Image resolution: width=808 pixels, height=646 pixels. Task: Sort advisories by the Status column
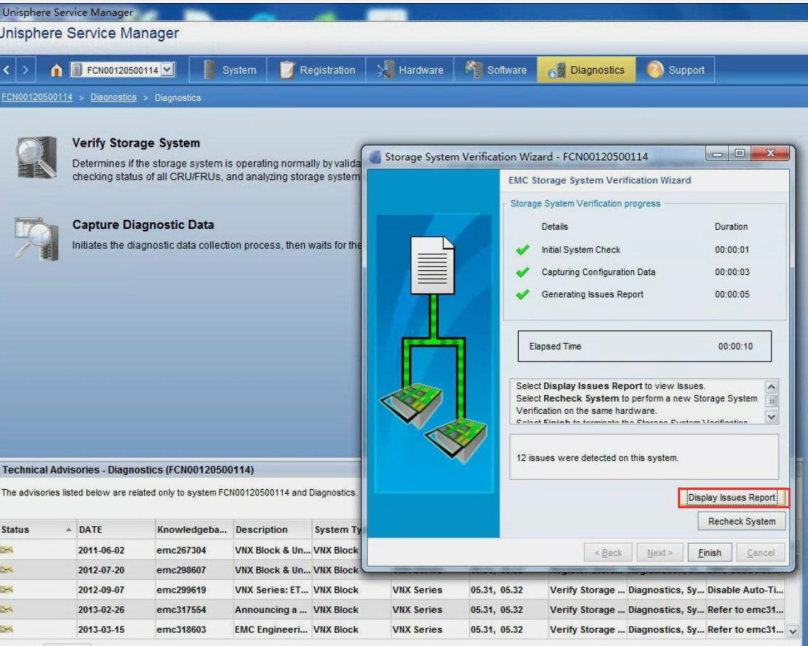[x=38, y=530]
